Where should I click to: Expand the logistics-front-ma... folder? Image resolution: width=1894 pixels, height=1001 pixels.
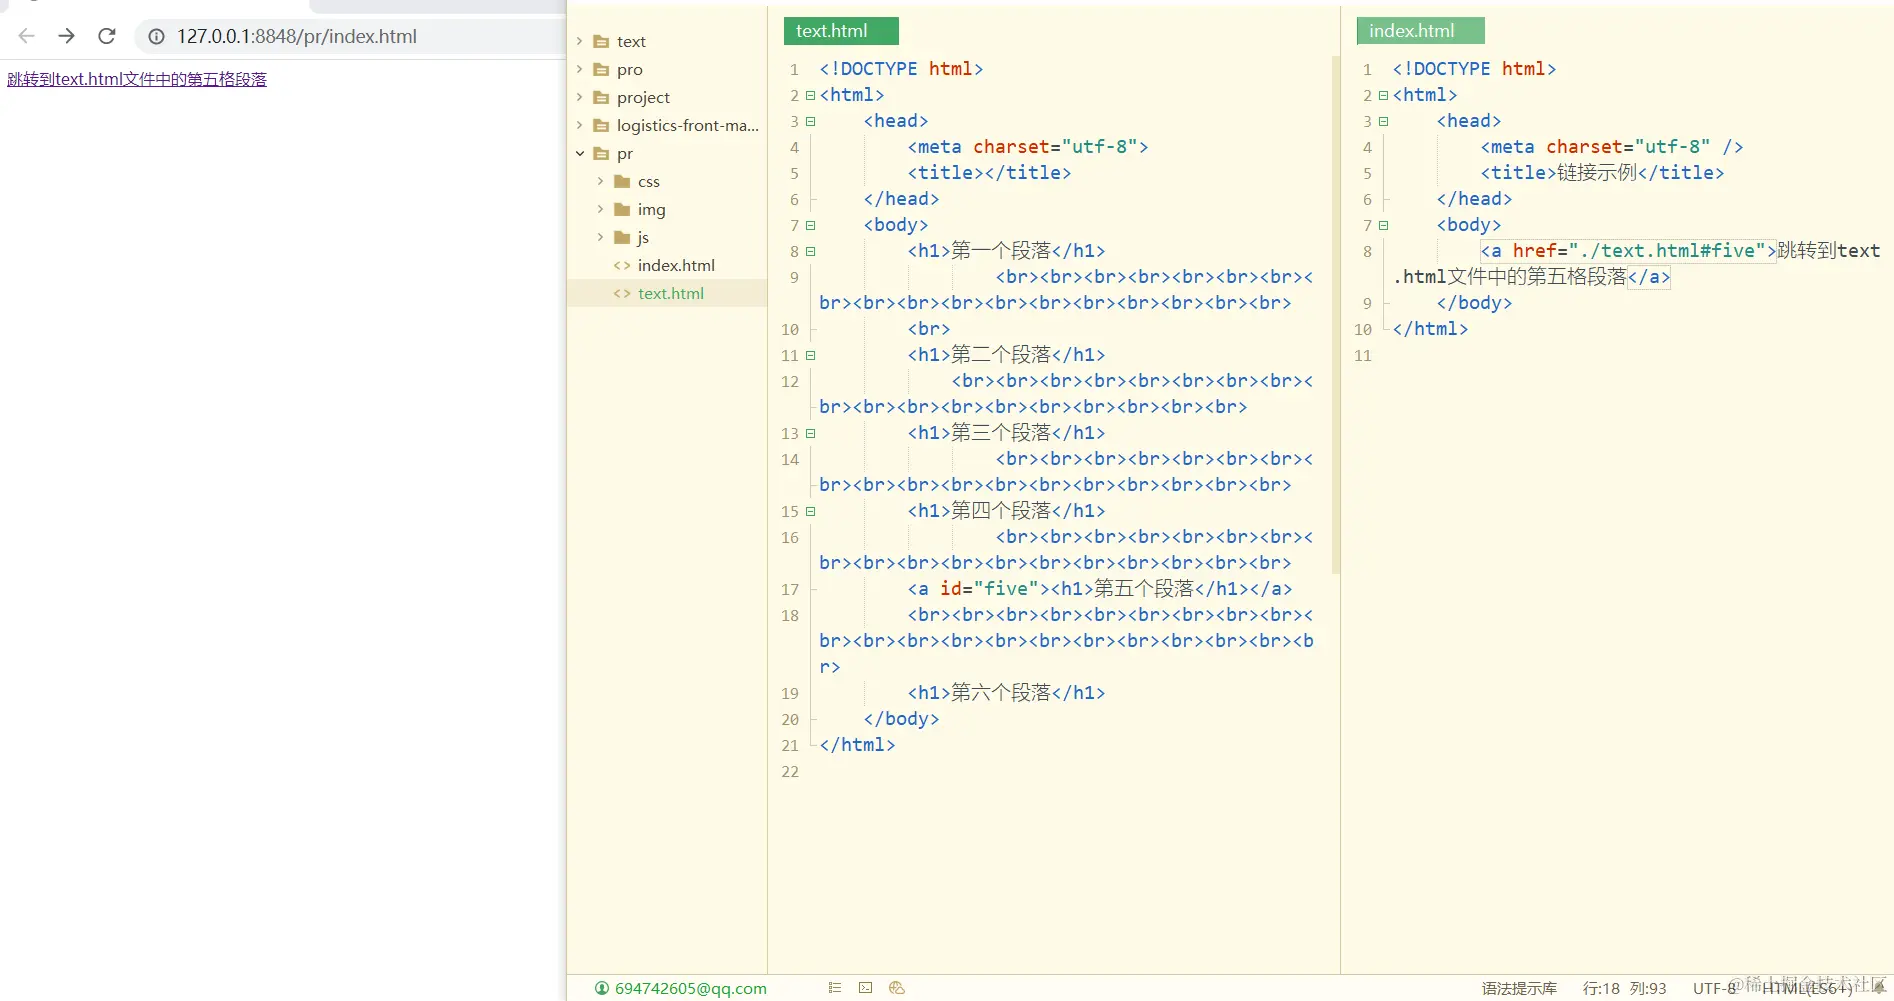[580, 126]
